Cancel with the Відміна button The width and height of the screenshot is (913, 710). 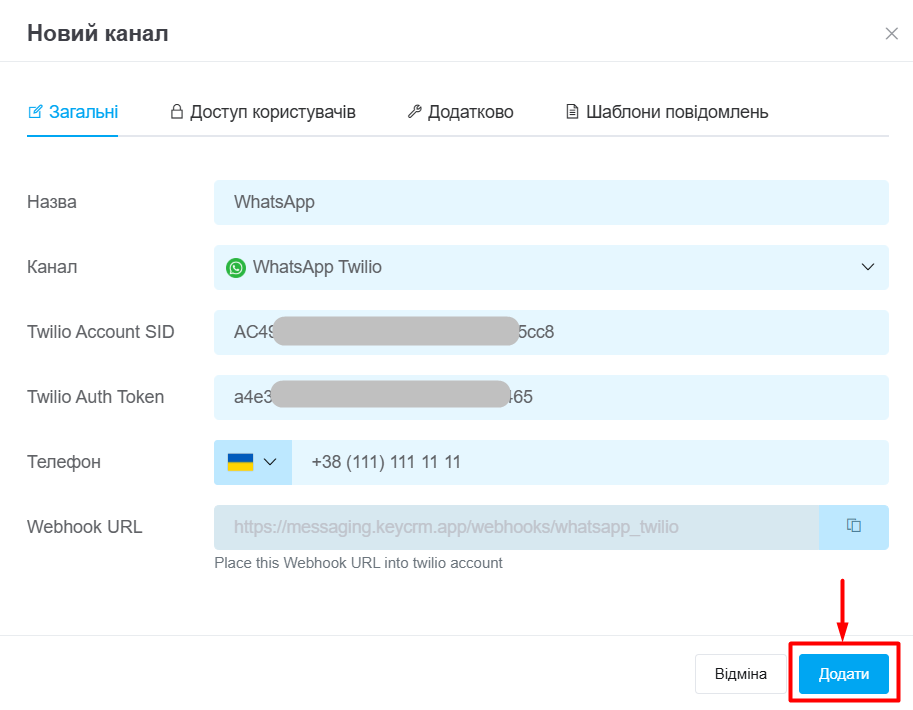click(x=741, y=674)
